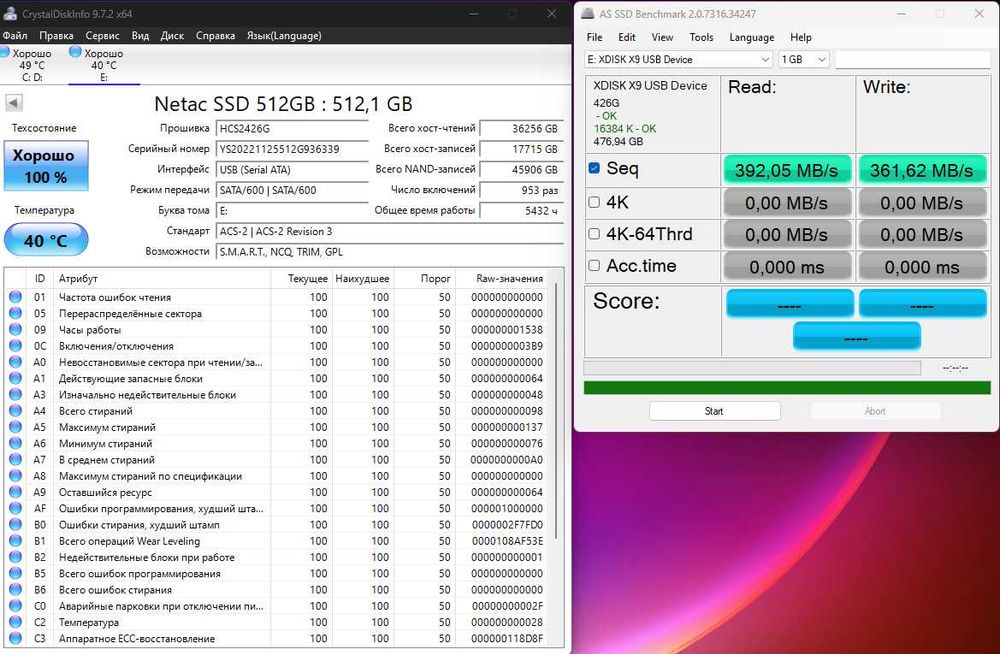
Task: Enable the 4K test checkbox
Action: click(594, 202)
